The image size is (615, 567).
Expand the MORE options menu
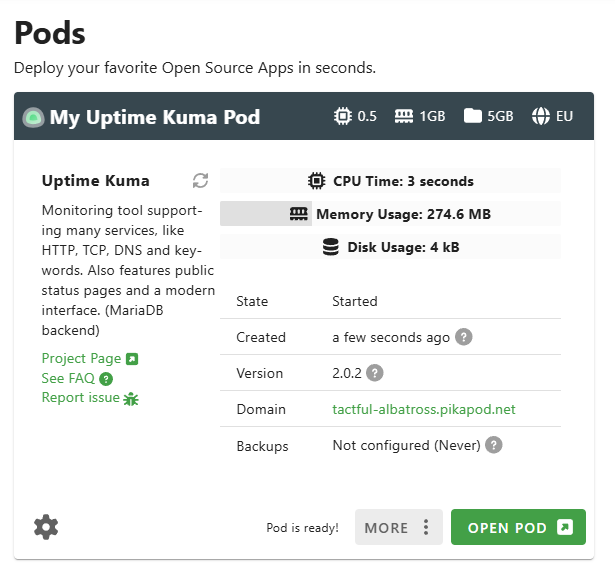(x=398, y=527)
